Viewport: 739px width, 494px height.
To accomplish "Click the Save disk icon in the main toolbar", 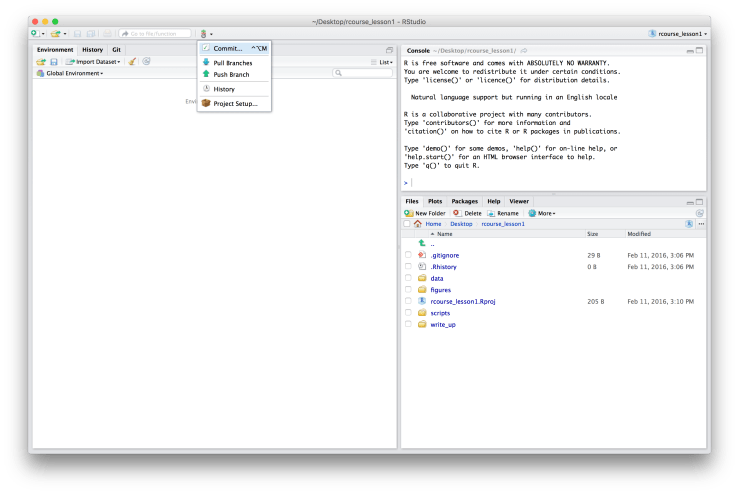I will (78, 33).
